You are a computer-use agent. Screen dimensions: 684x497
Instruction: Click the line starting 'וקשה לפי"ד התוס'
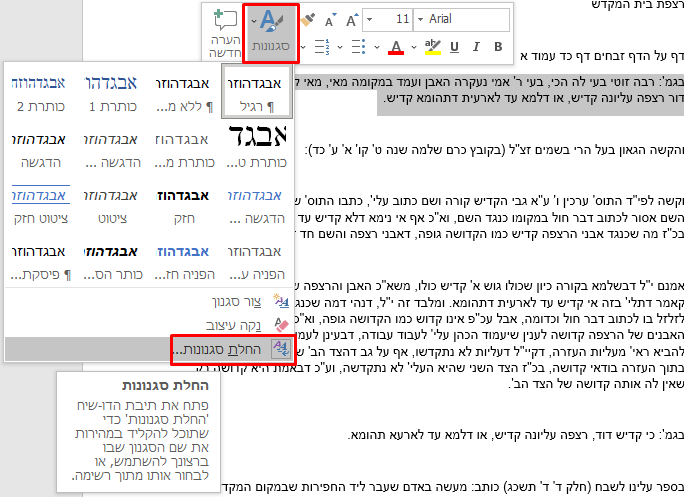(489, 201)
